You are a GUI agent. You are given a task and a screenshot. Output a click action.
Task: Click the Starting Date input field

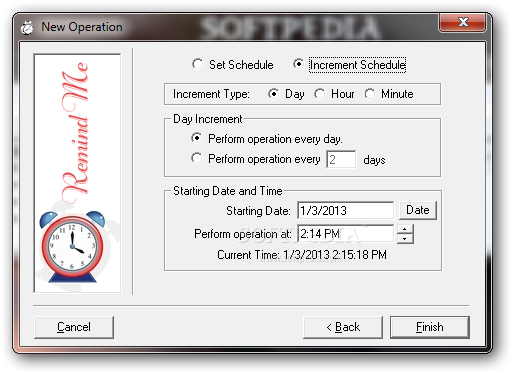[x=345, y=210]
